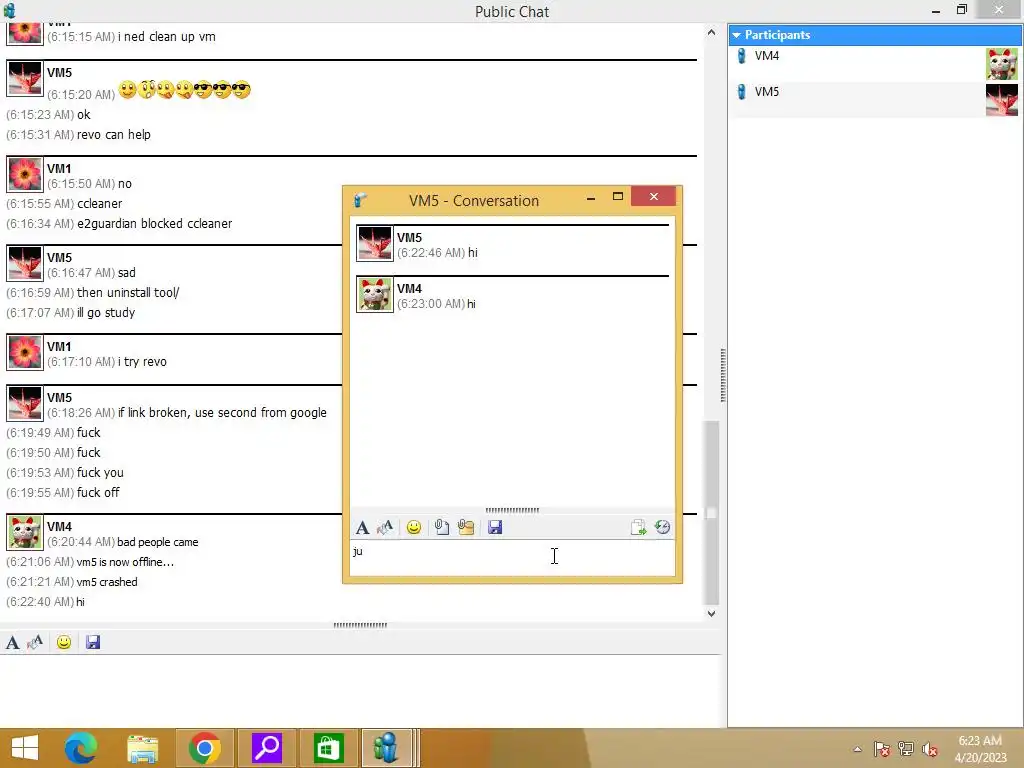Attach a folder in VM5 Conversation toolbar
Image resolution: width=1024 pixels, height=768 pixels.
466,527
